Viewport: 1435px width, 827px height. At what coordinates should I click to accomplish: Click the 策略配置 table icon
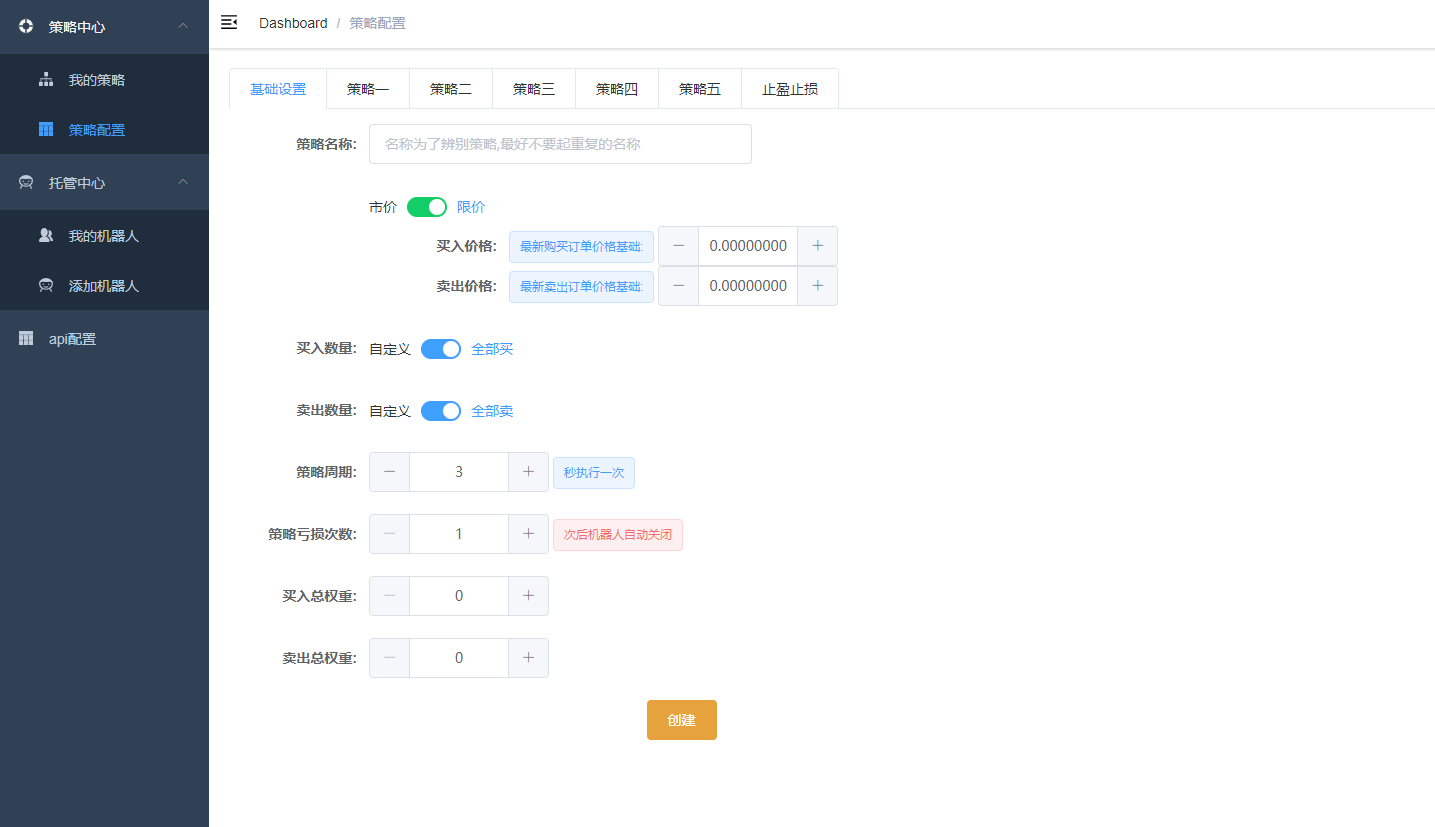pyautogui.click(x=46, y=130)
